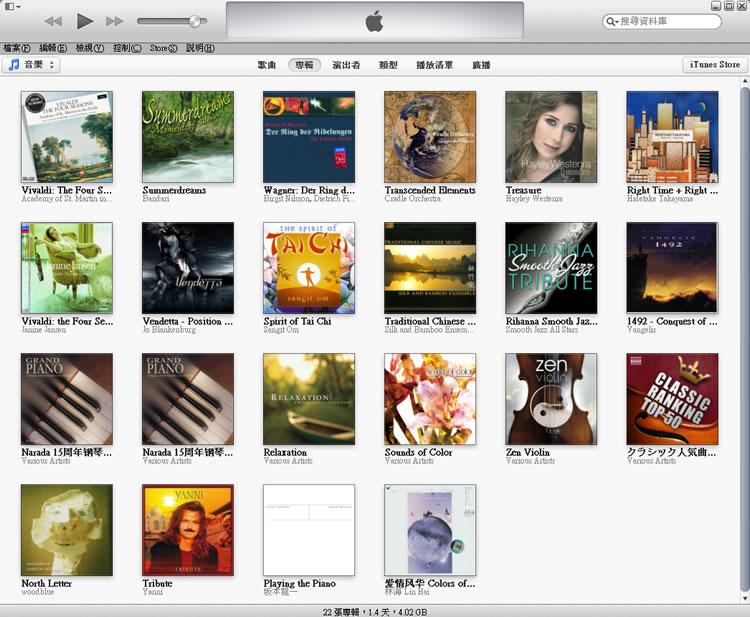This screenshot has height=617, width=750.
Task: Select the Right Time + Right album cover
Action: tap(672, 137)
